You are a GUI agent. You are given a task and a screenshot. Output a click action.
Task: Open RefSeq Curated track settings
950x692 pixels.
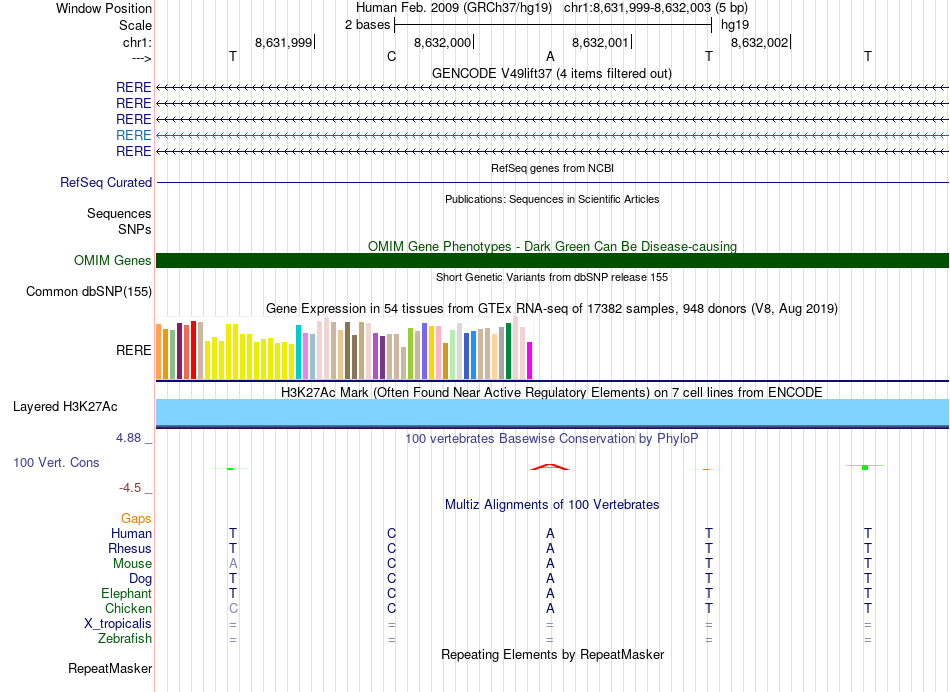coord(105,182)
